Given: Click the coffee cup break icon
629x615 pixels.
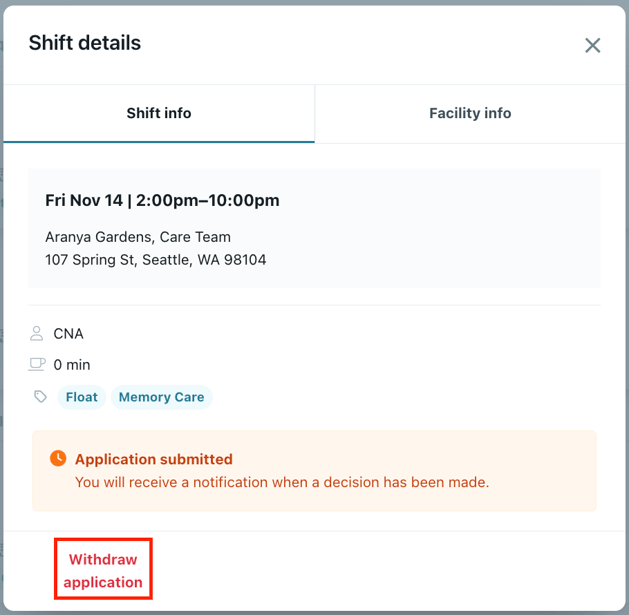Looking at the screenshot, I should coord(37,364).
